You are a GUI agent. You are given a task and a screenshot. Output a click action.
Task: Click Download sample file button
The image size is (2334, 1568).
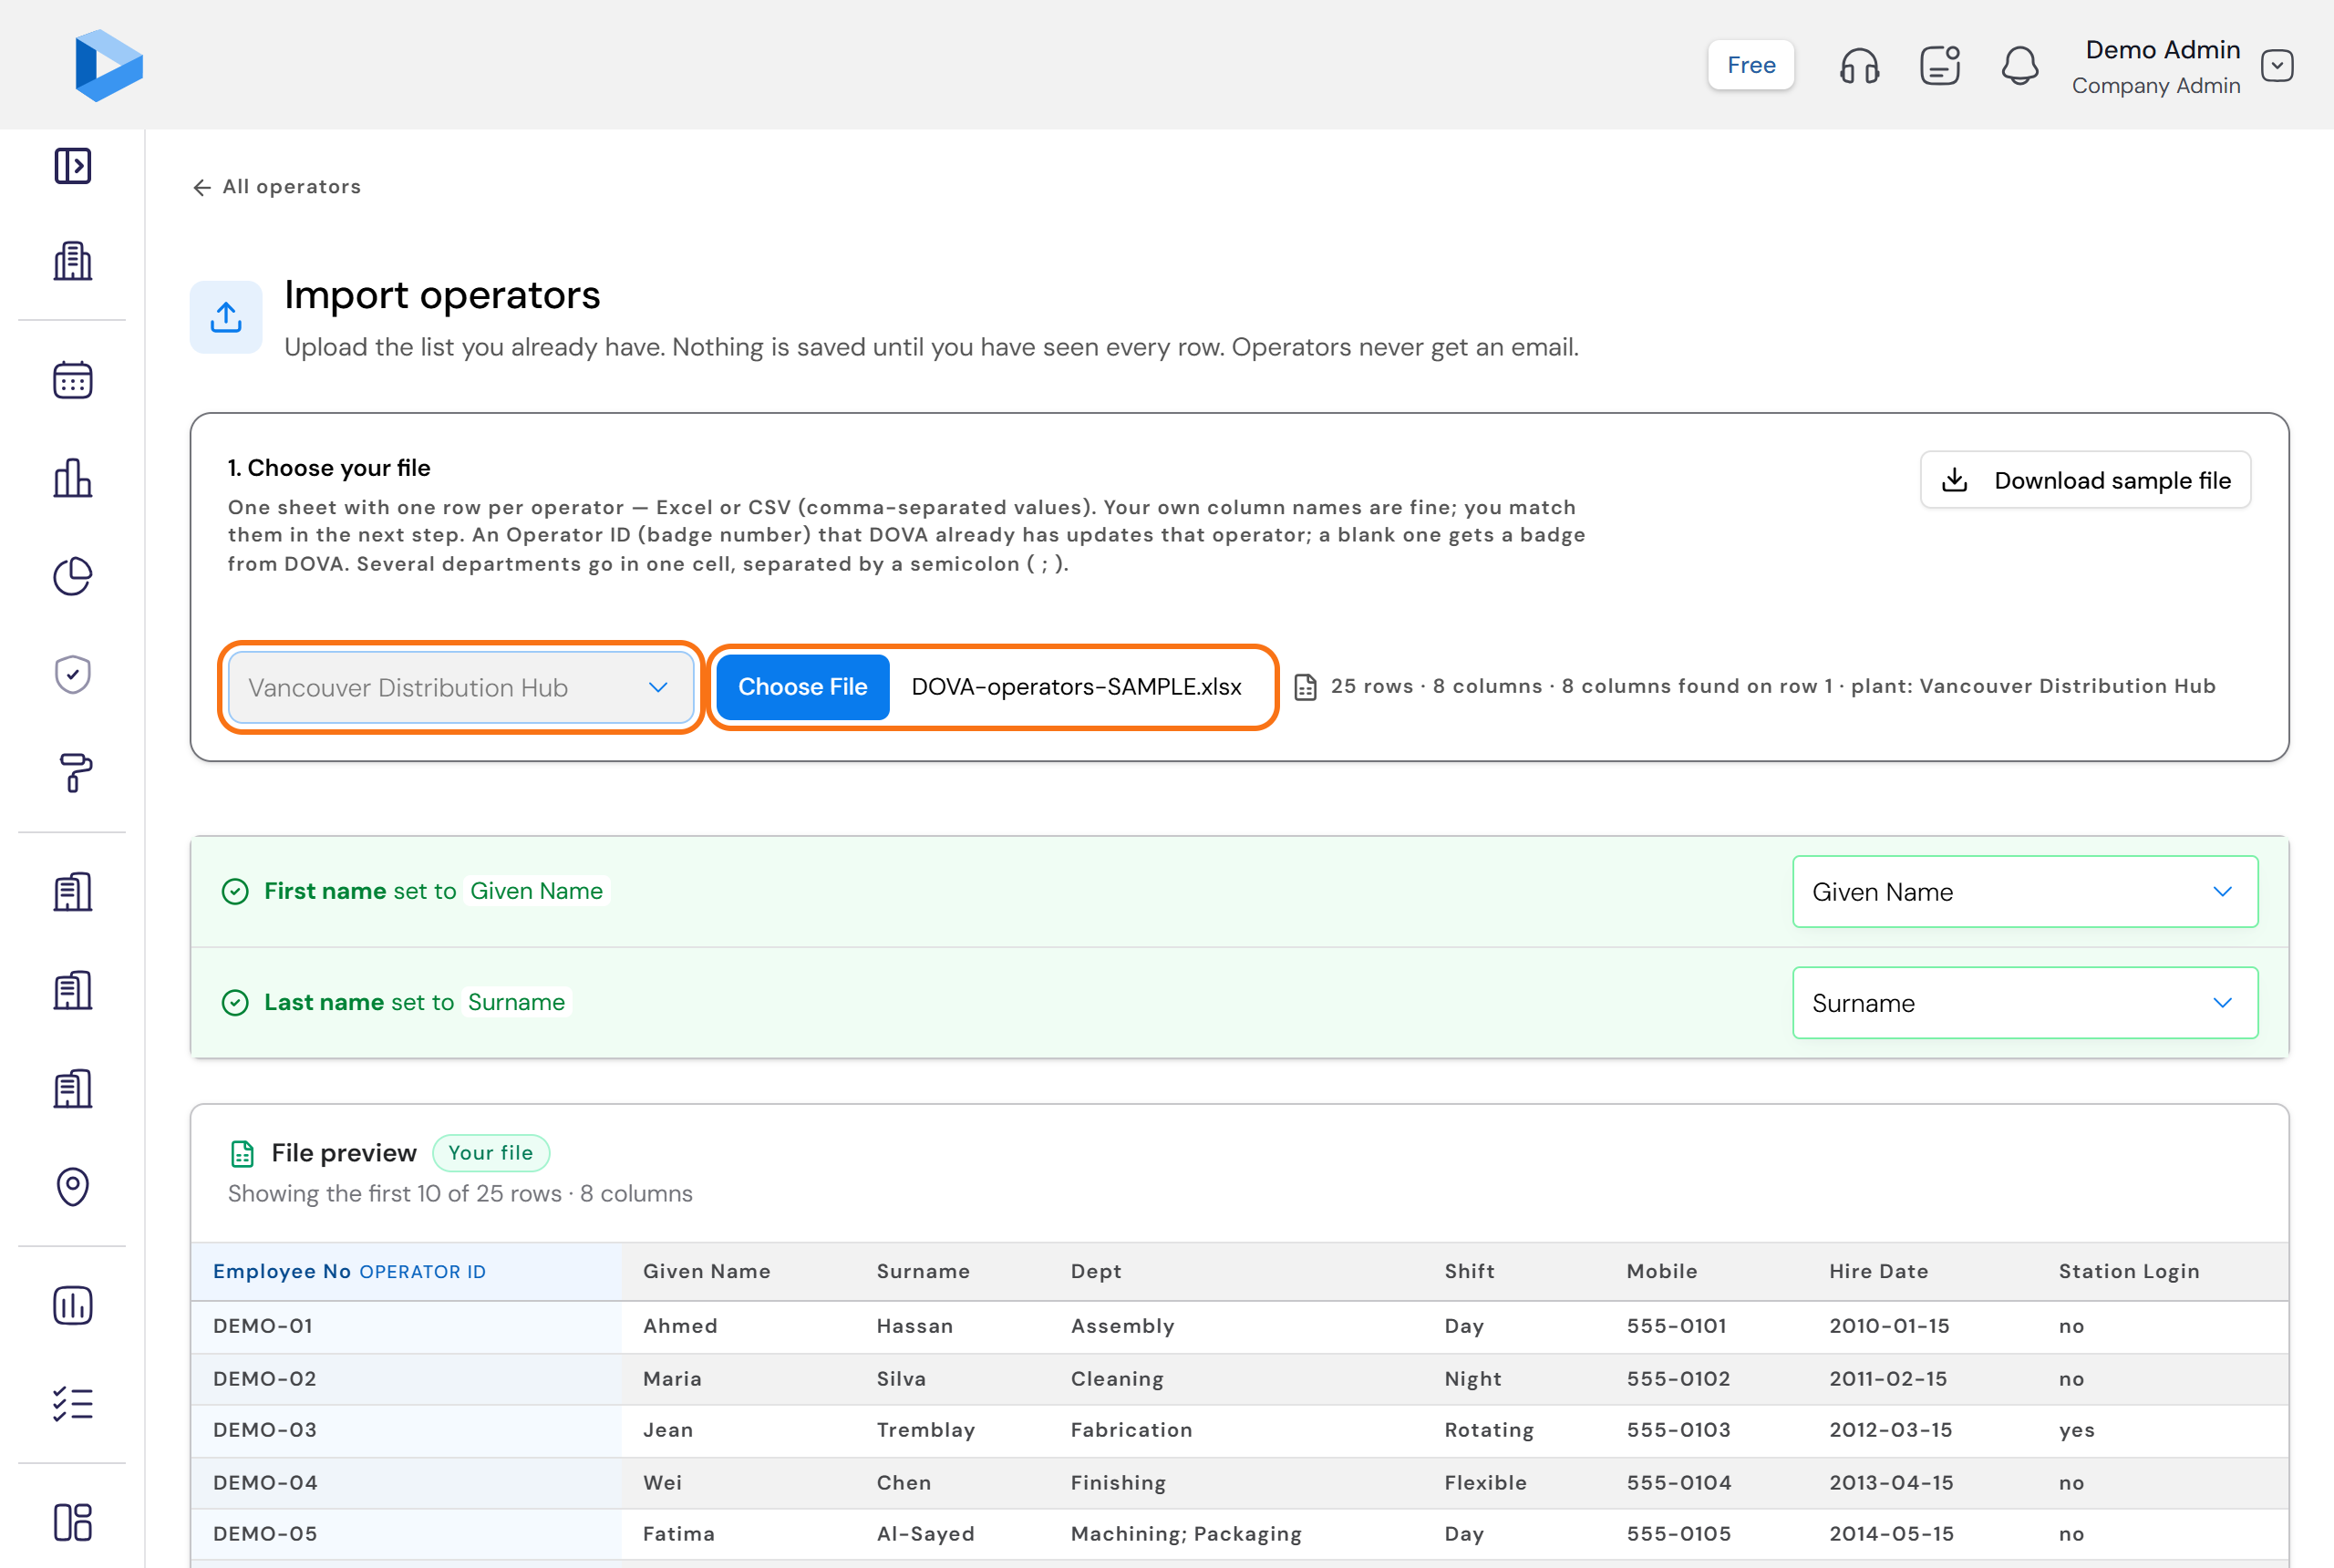tap(2085, 480)
